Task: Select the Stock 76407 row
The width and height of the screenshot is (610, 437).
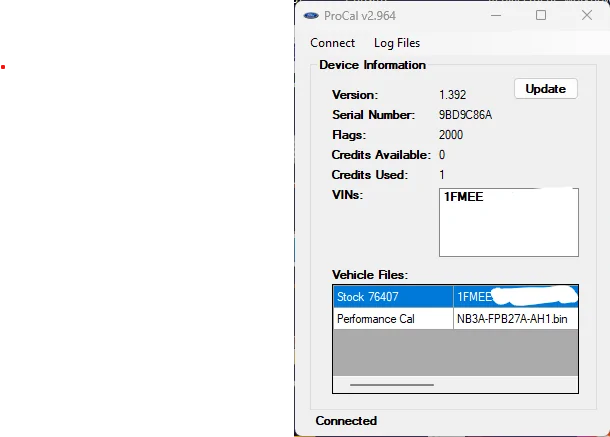Action: [455, 297]
